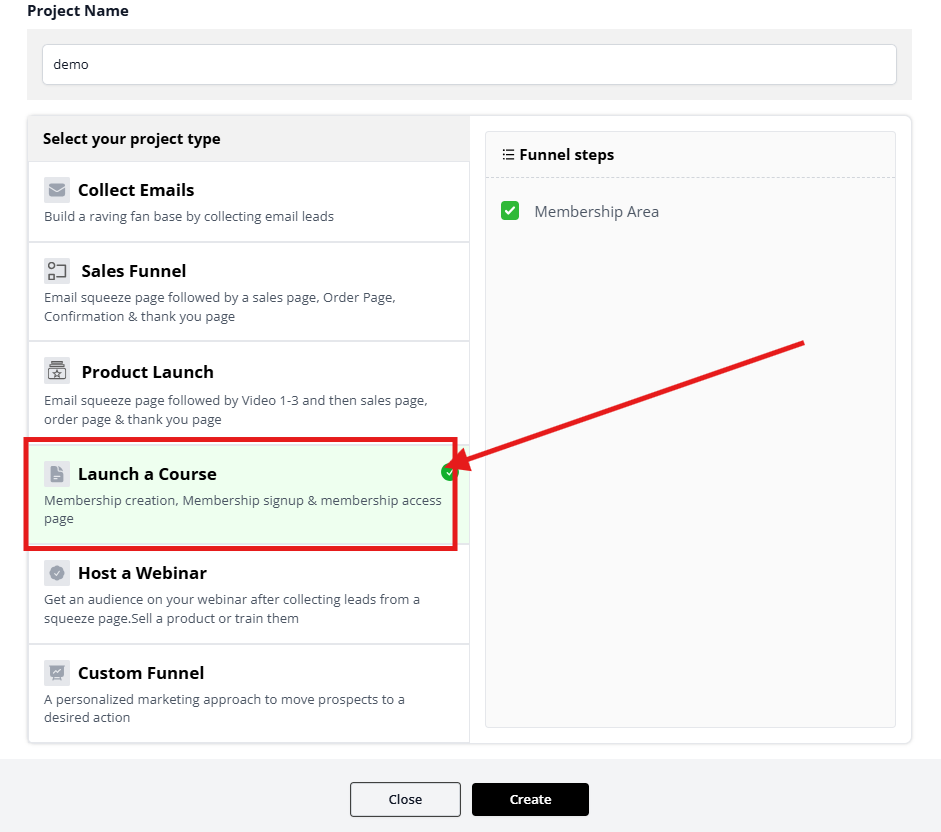Screen dimensions: 941x832
Task: Choose the Sales Funnel project type
Action: coord(248,292)
